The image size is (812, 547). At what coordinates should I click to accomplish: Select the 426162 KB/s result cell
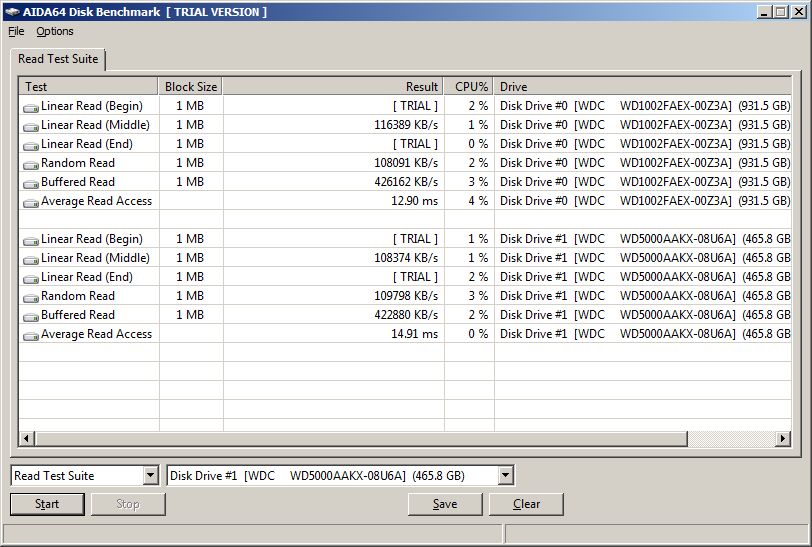click(x=406, y=182)
